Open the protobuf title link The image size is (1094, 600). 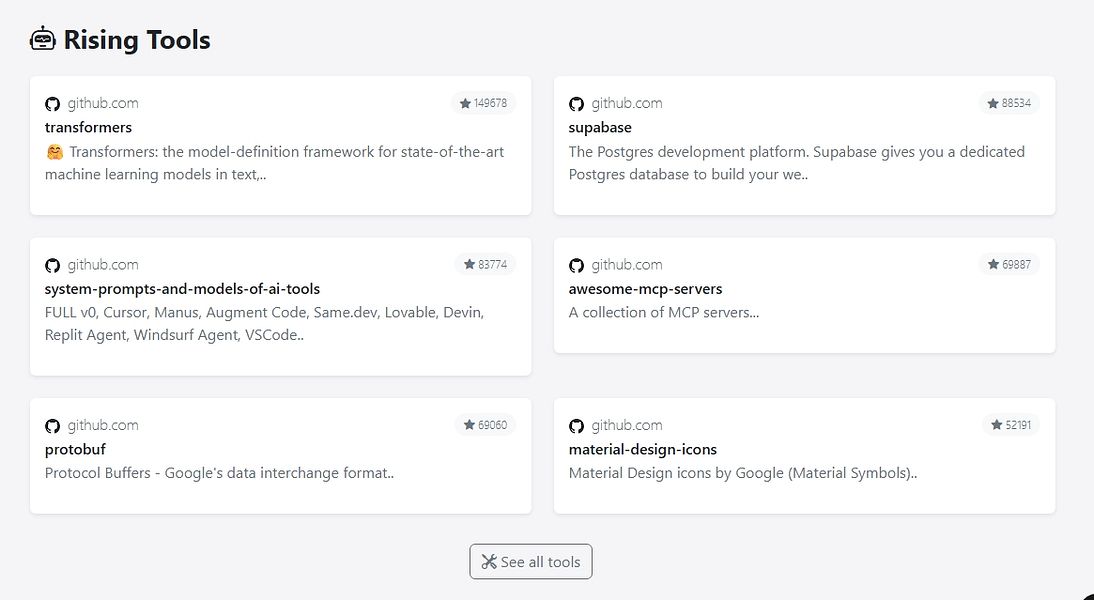[75, 450]
